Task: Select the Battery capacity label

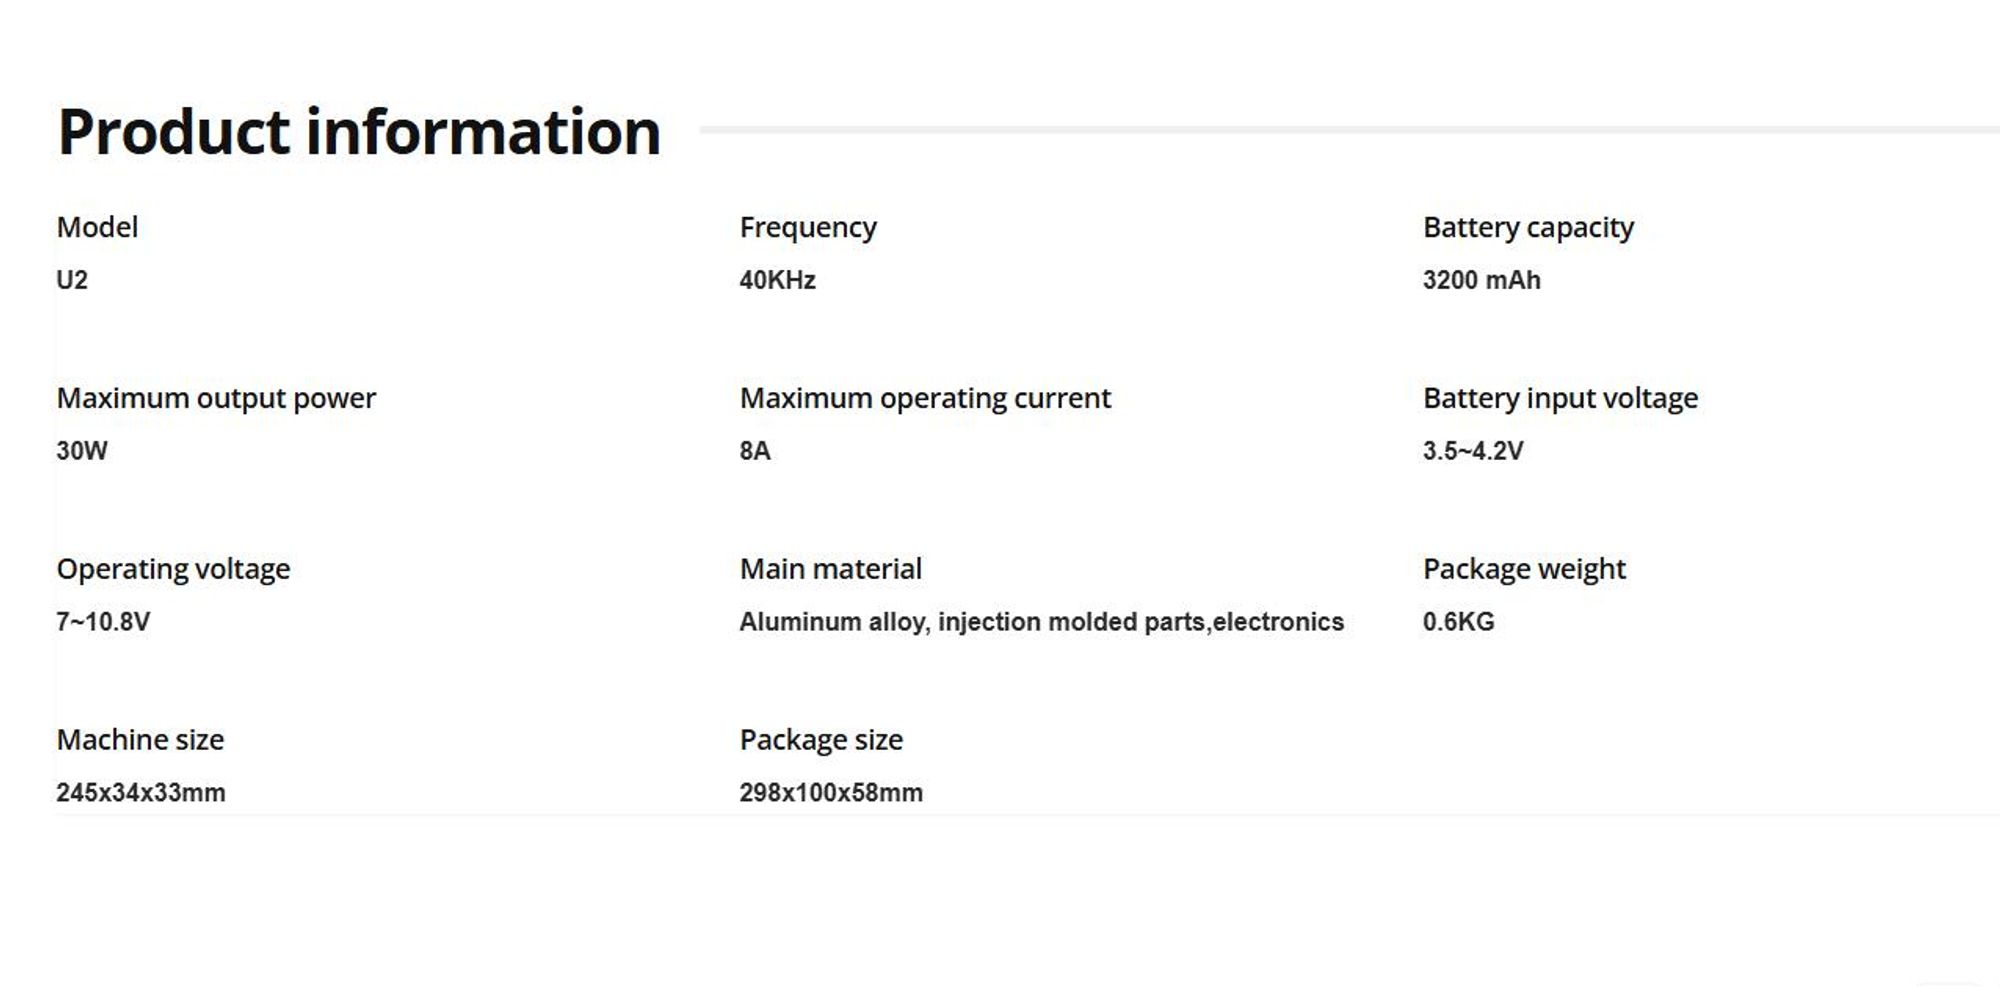Action: click(x=1528, y=228)
